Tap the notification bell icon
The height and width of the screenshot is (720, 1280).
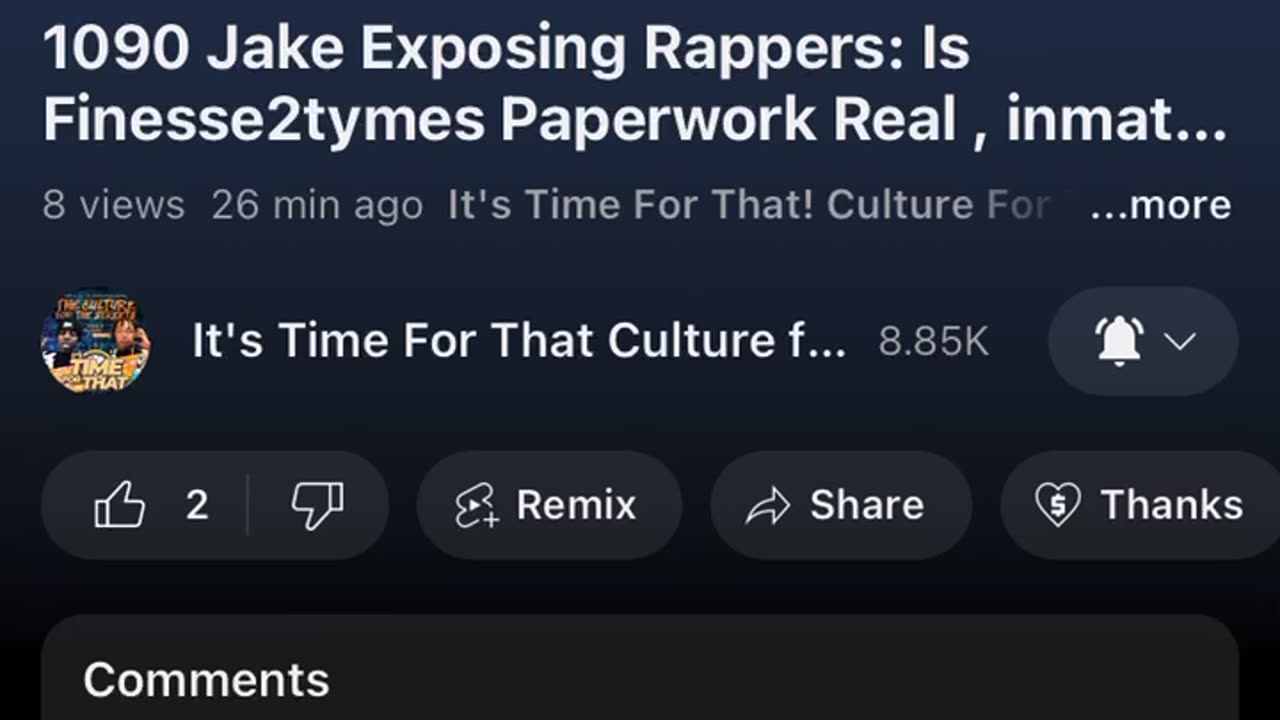1120,341
